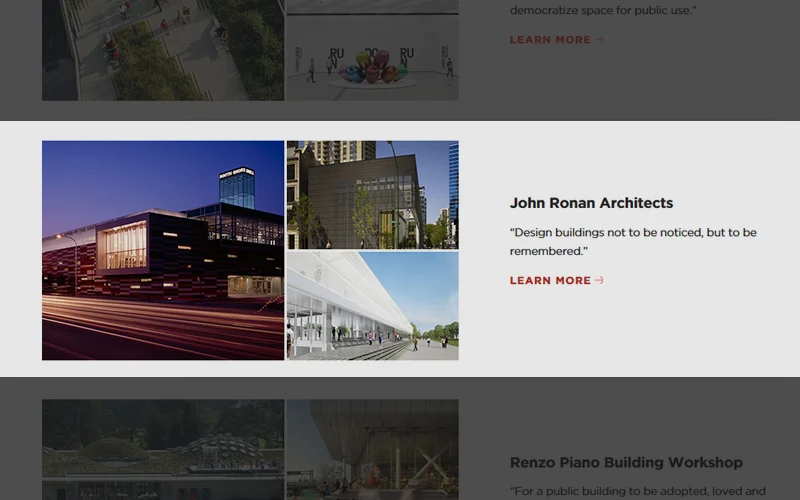This screenshot has width=800, height=500.
Task: Open Learn More link in top dimmed section
Action: click(556, 39)
